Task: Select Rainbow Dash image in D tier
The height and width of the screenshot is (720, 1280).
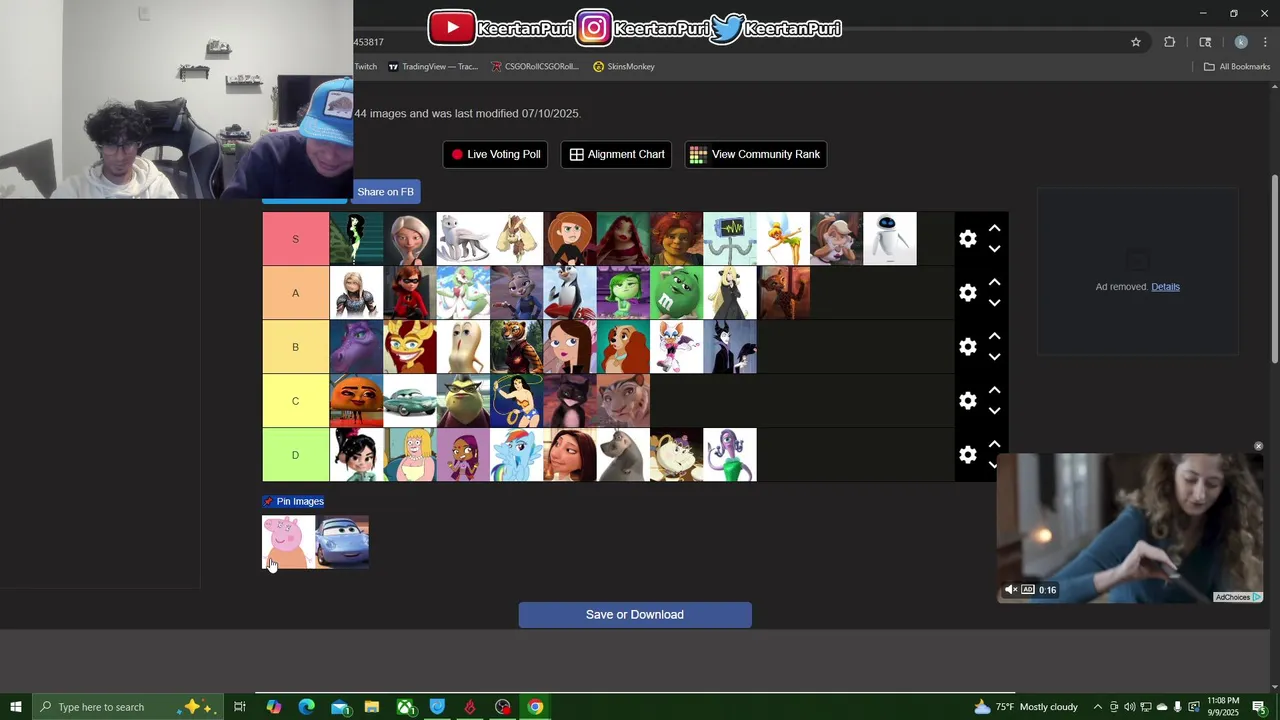Action: 516,455
